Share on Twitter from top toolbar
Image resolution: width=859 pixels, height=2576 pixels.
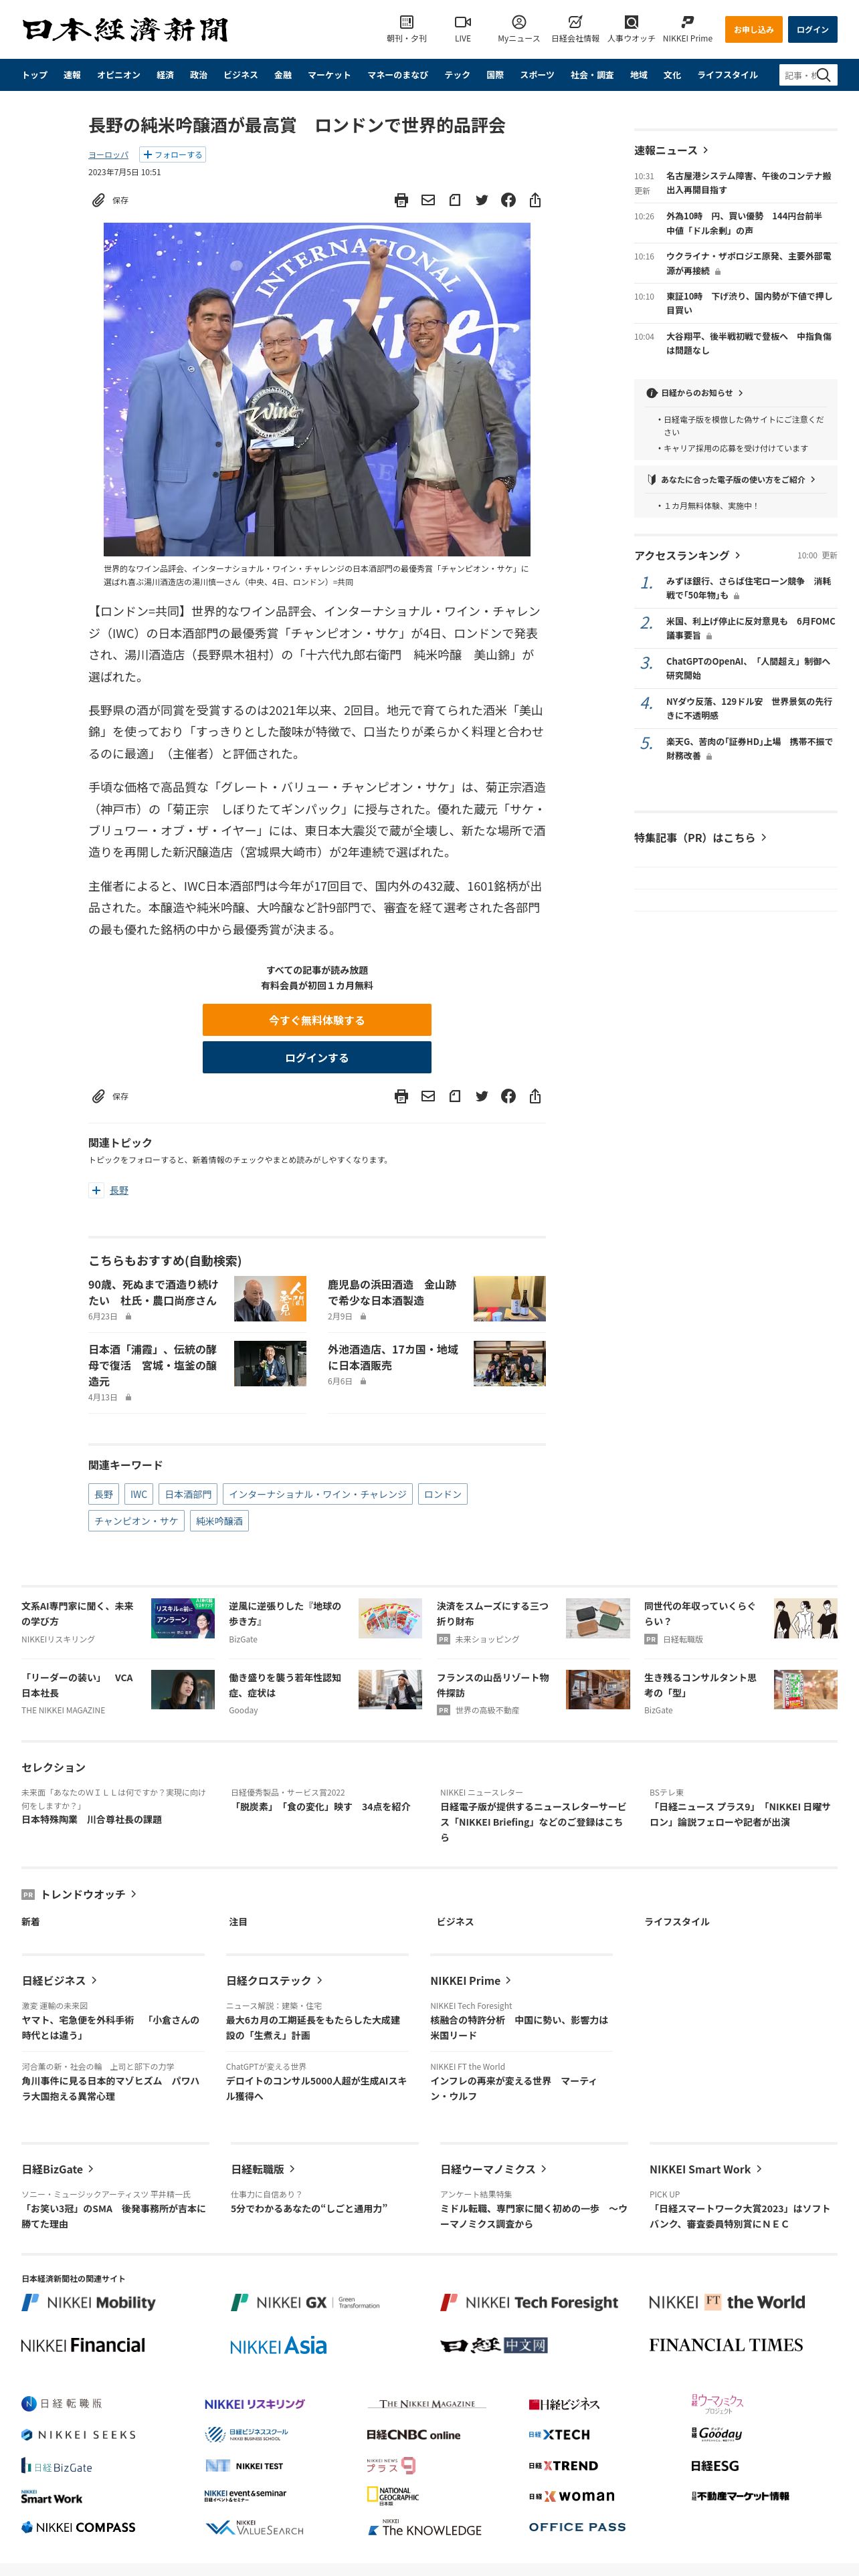[x=481, y=200]
